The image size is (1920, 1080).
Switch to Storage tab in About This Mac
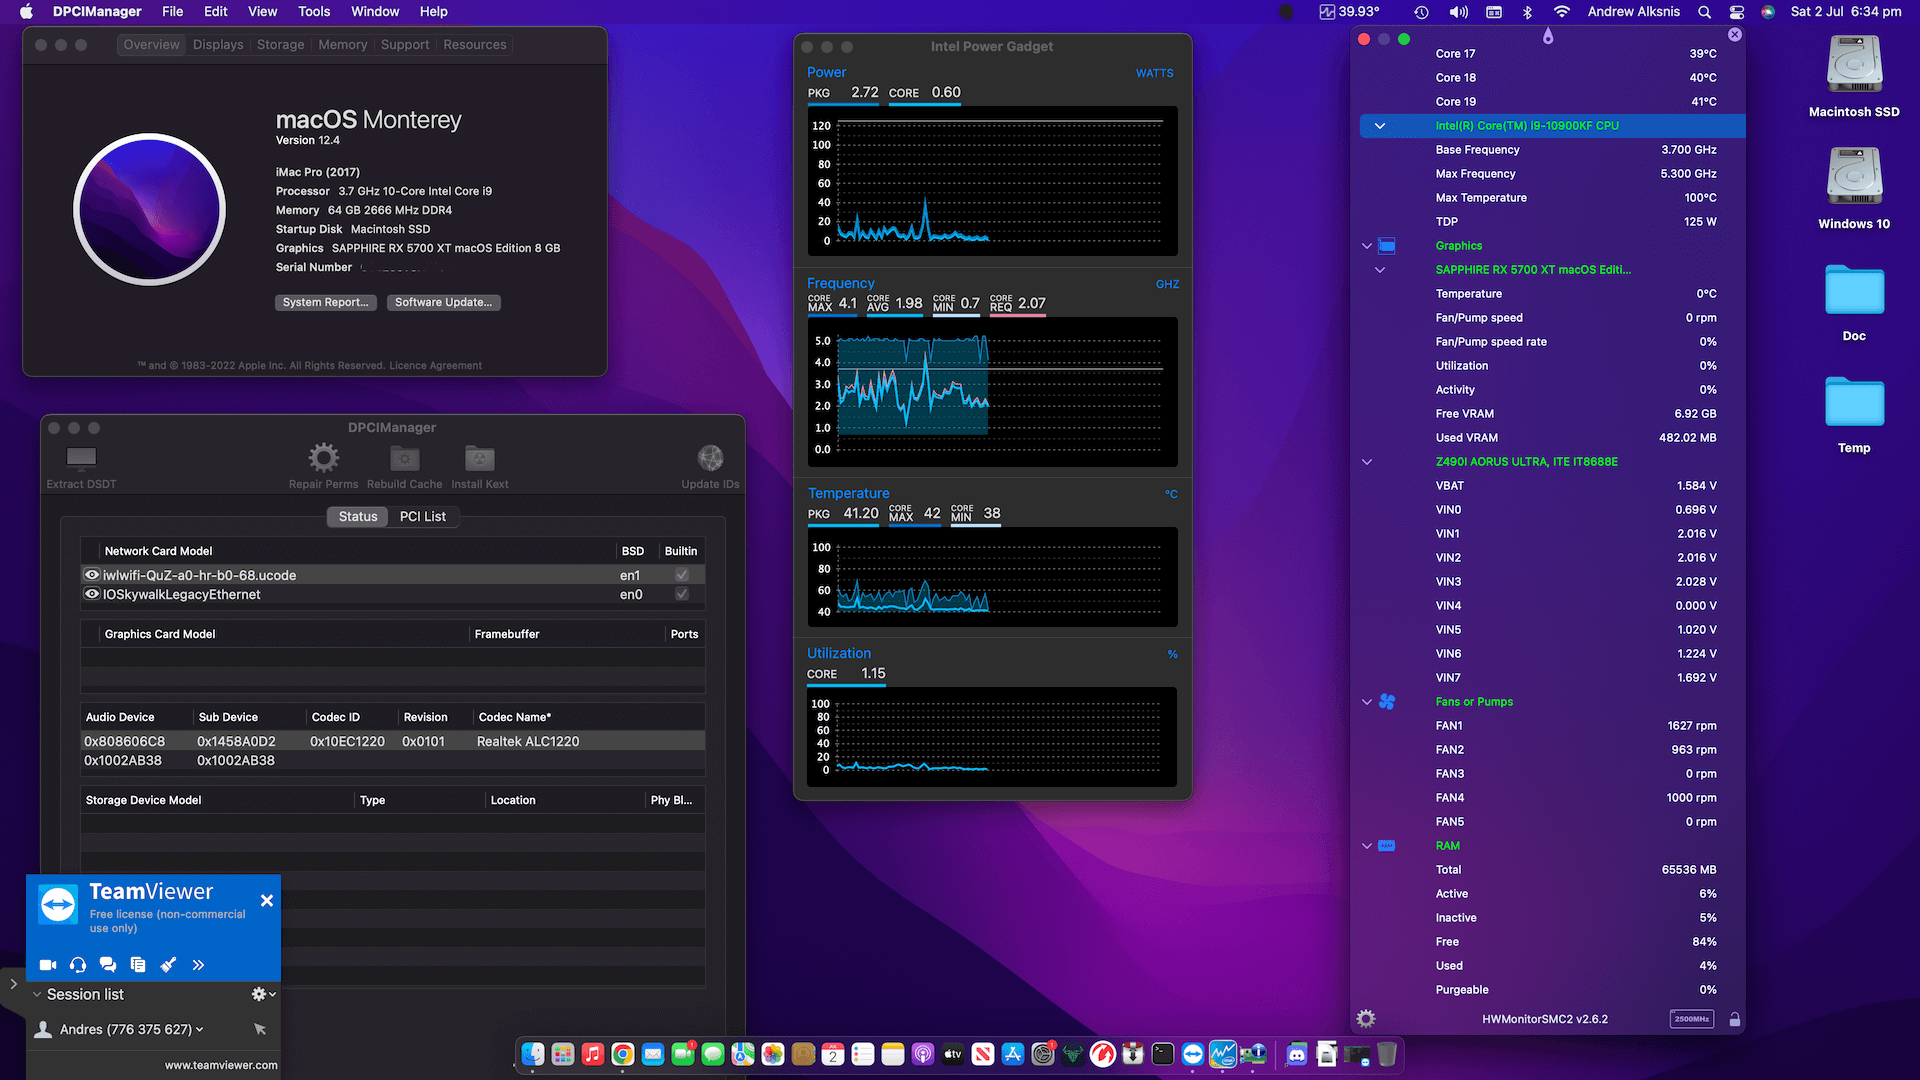pos(281,45)
